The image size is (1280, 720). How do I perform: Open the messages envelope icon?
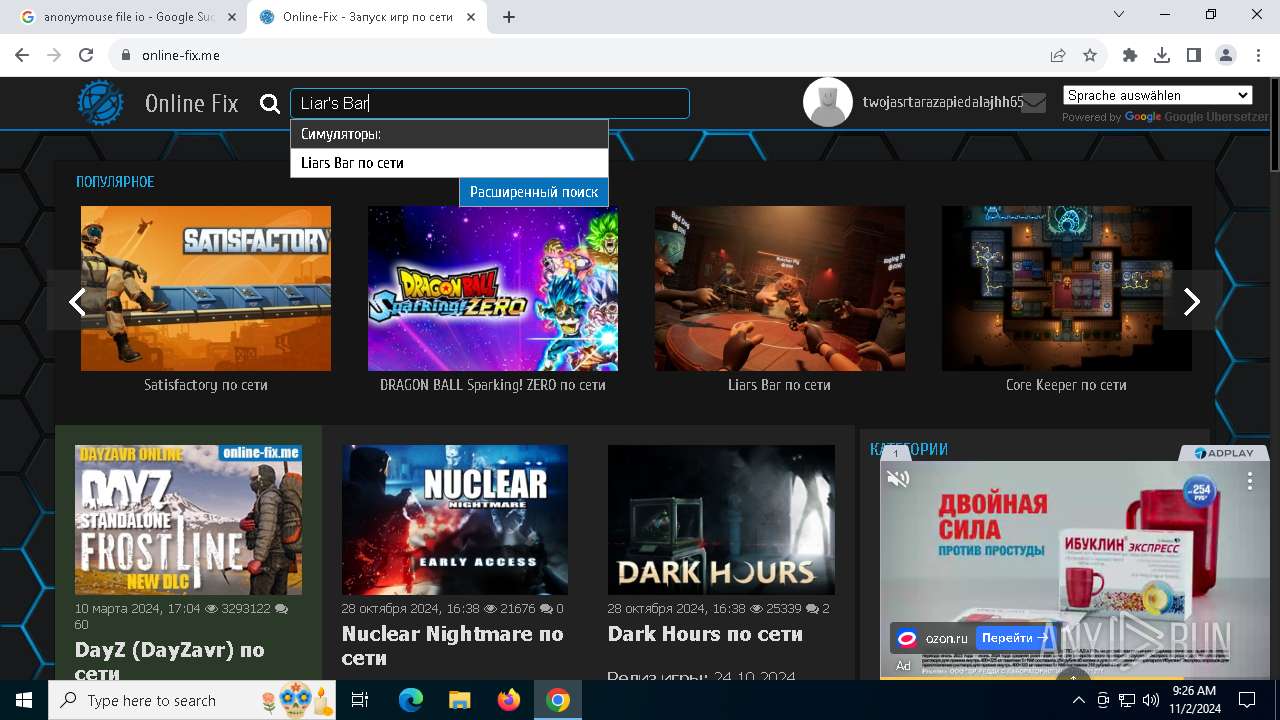pyautogui.click(x=1034, y=103)
